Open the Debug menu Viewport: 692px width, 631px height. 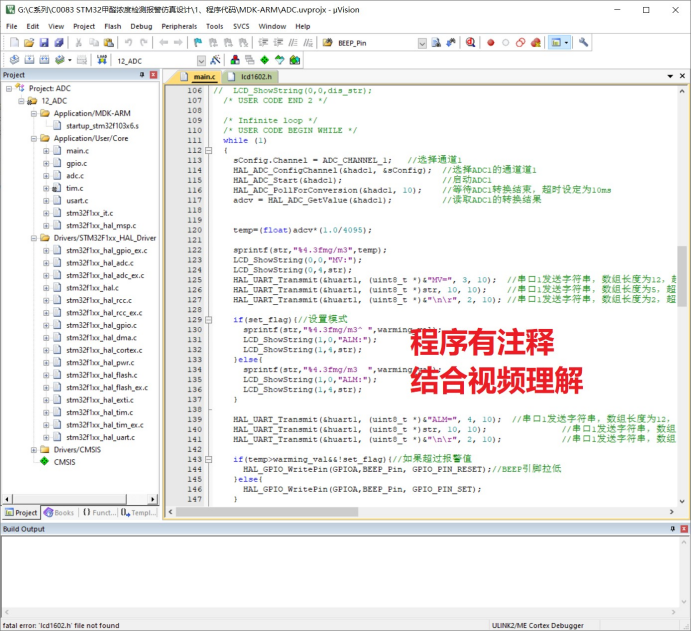tap(141, 26)
